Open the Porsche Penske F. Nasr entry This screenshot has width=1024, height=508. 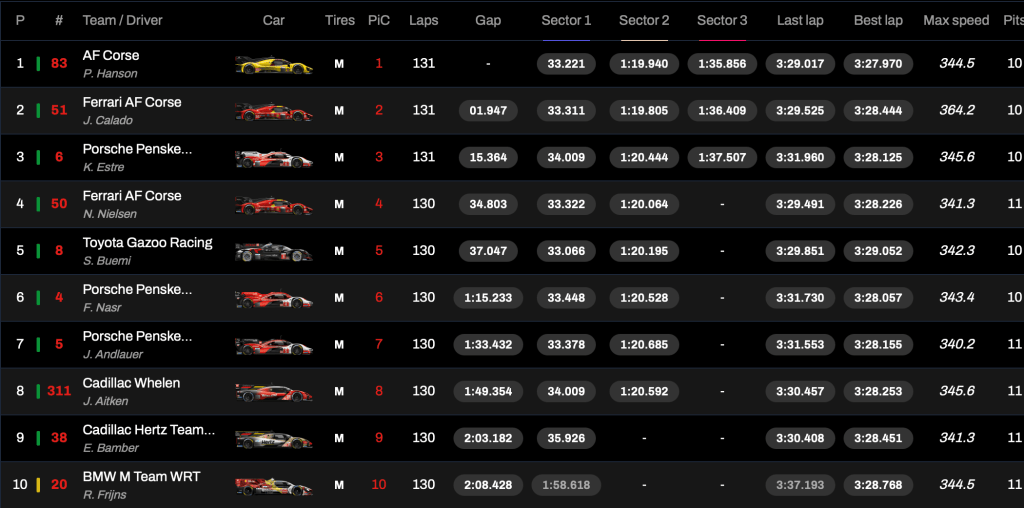point(137,290)
